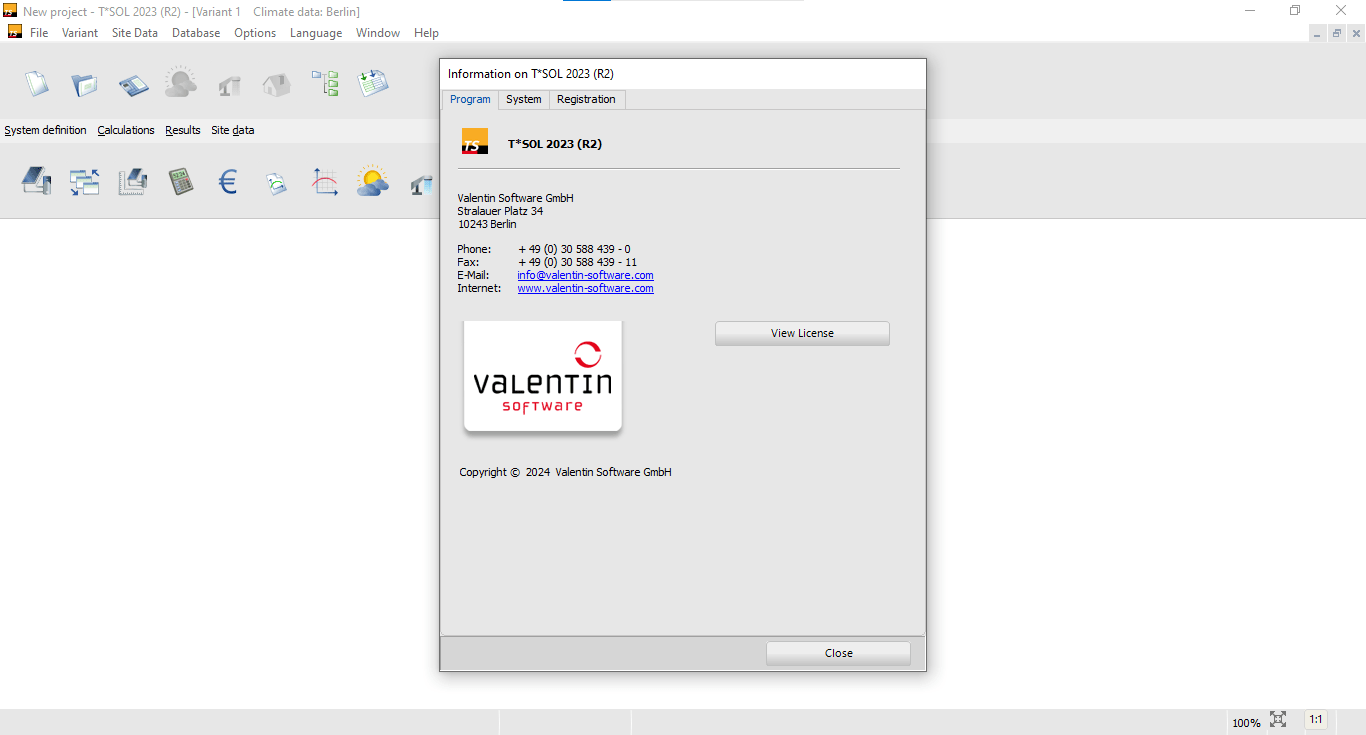Open the info@valentin-software.com email link

(585, 275)
